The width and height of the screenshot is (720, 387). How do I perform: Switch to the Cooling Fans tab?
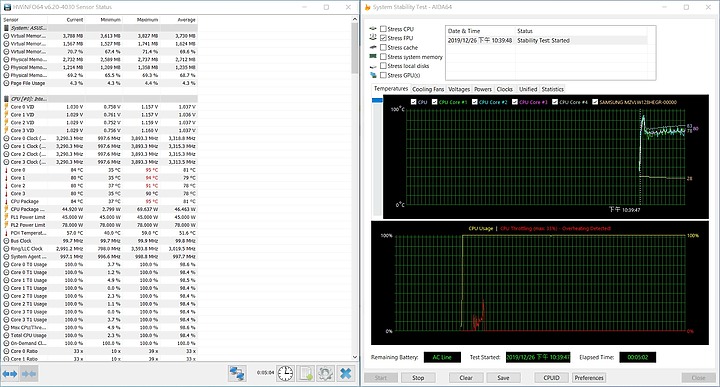(x=428, y=89)
